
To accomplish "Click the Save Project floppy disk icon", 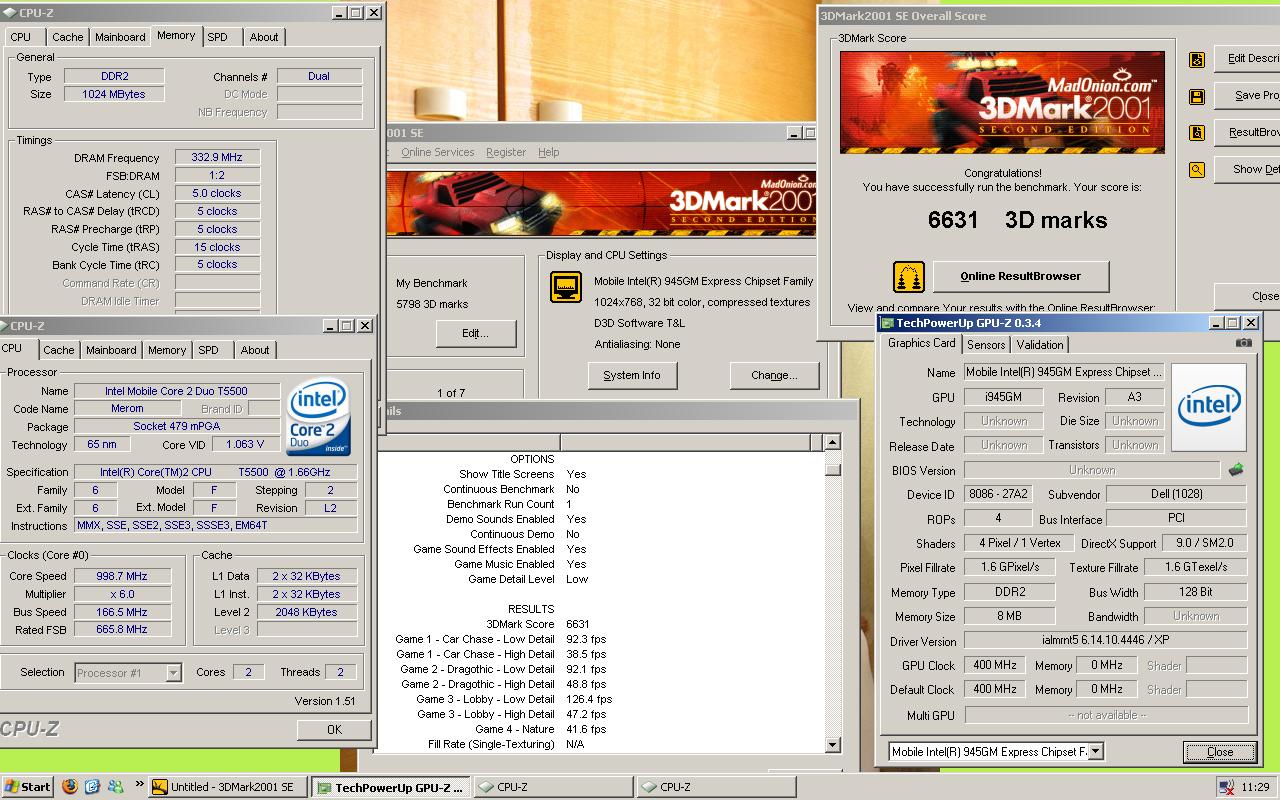I will 1197,96.
